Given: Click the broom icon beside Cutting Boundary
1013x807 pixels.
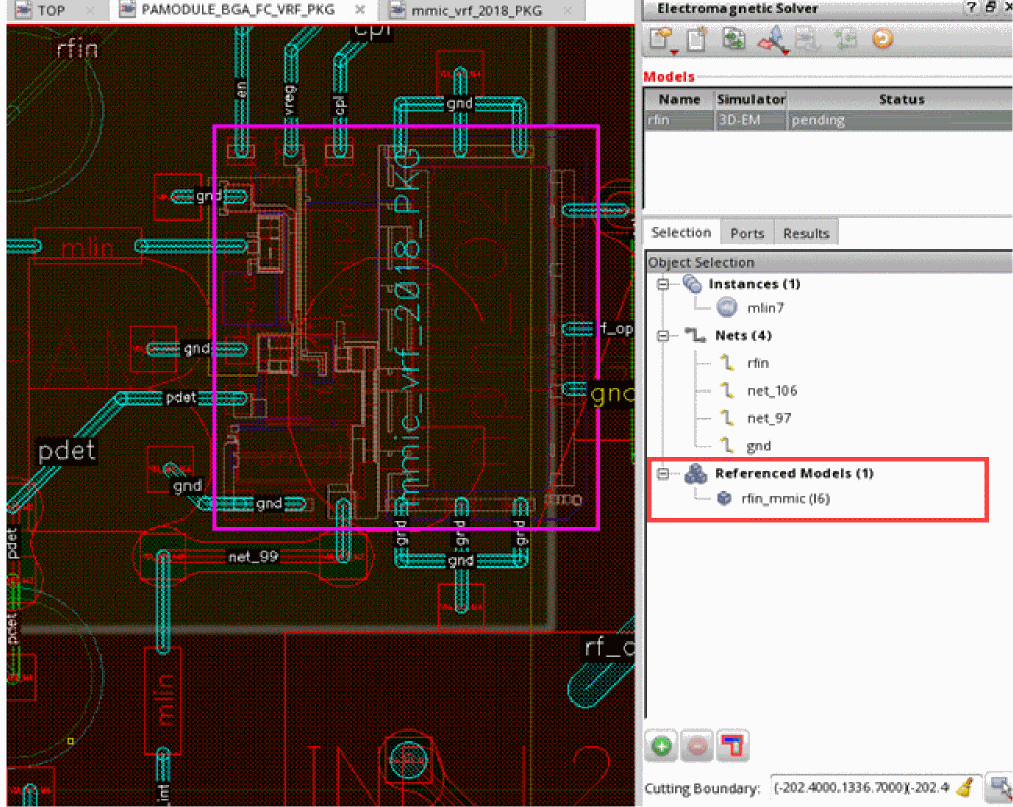Looking at the screenshot, I should 965,787.
